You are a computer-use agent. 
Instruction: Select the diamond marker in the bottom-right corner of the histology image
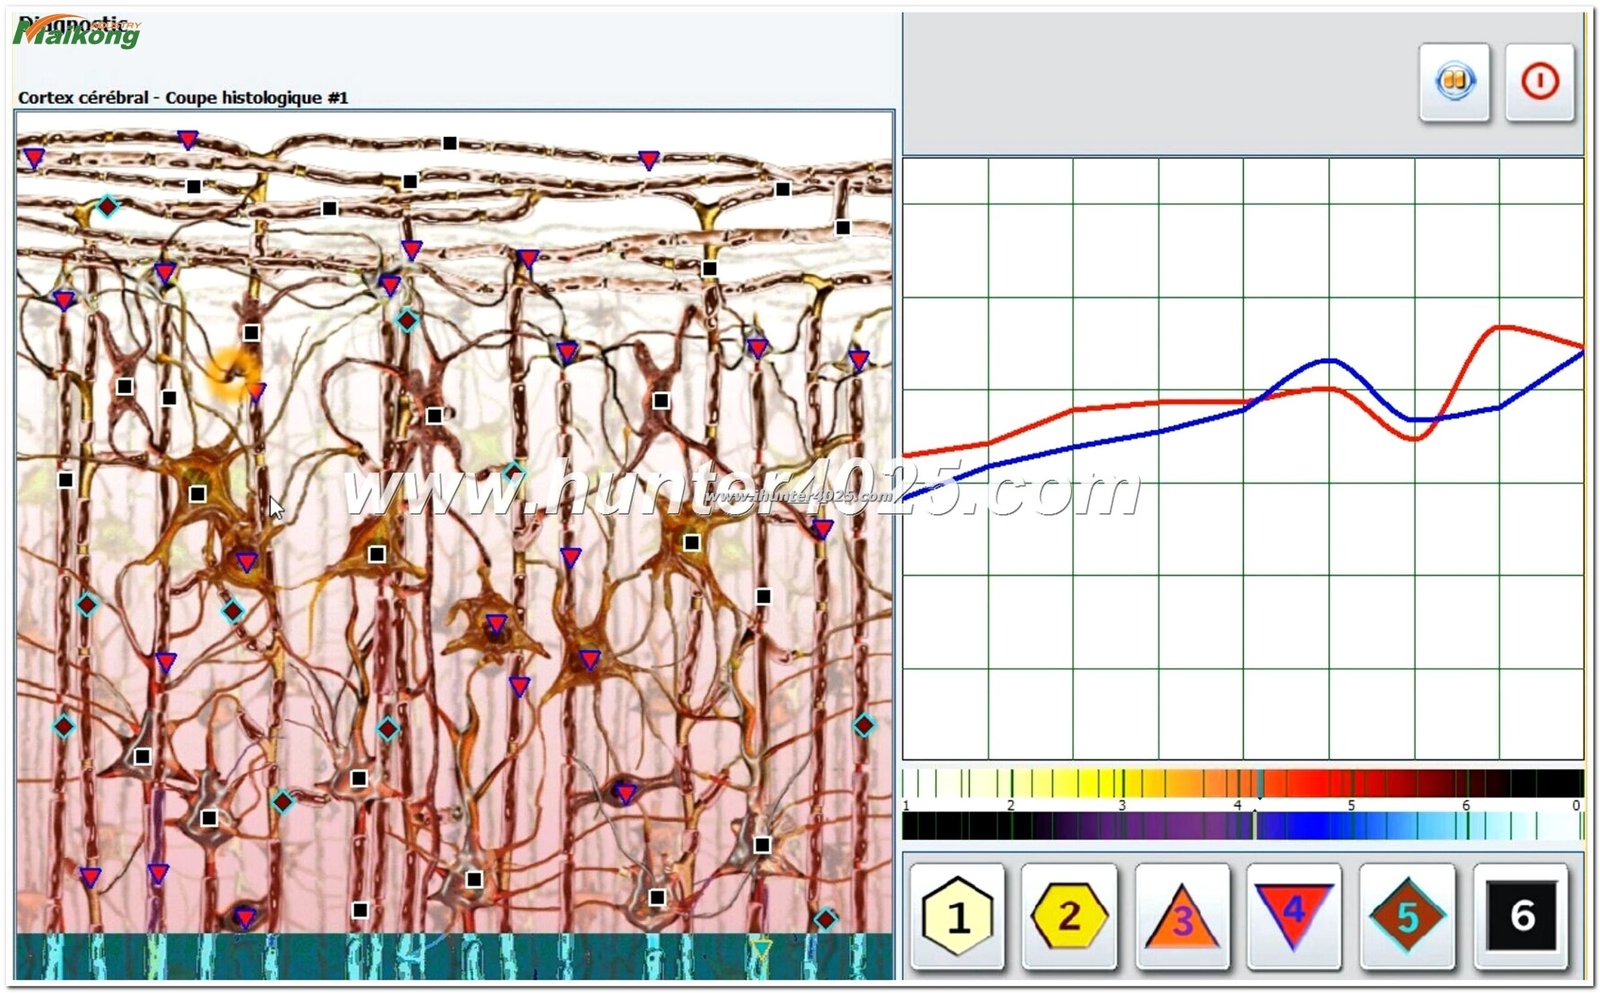click(825, 918)
